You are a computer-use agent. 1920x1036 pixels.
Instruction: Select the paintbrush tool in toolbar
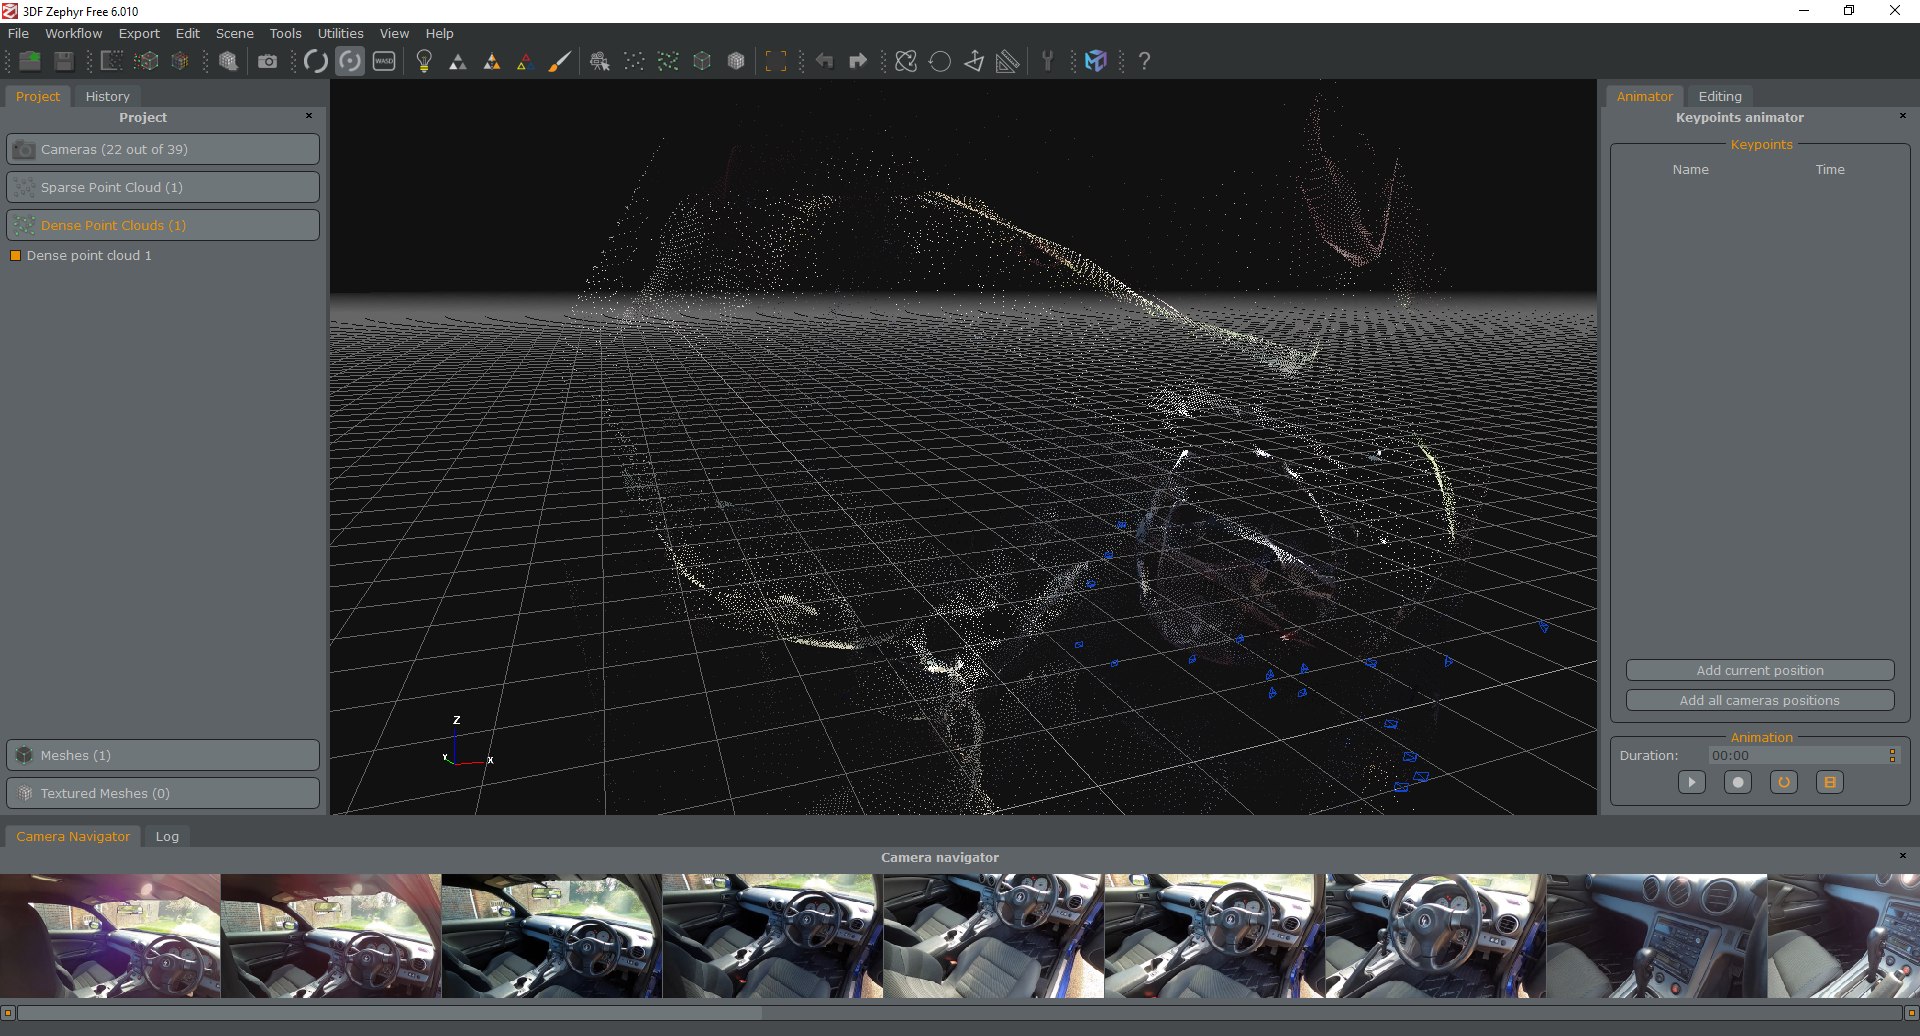[x=560, y=62]
